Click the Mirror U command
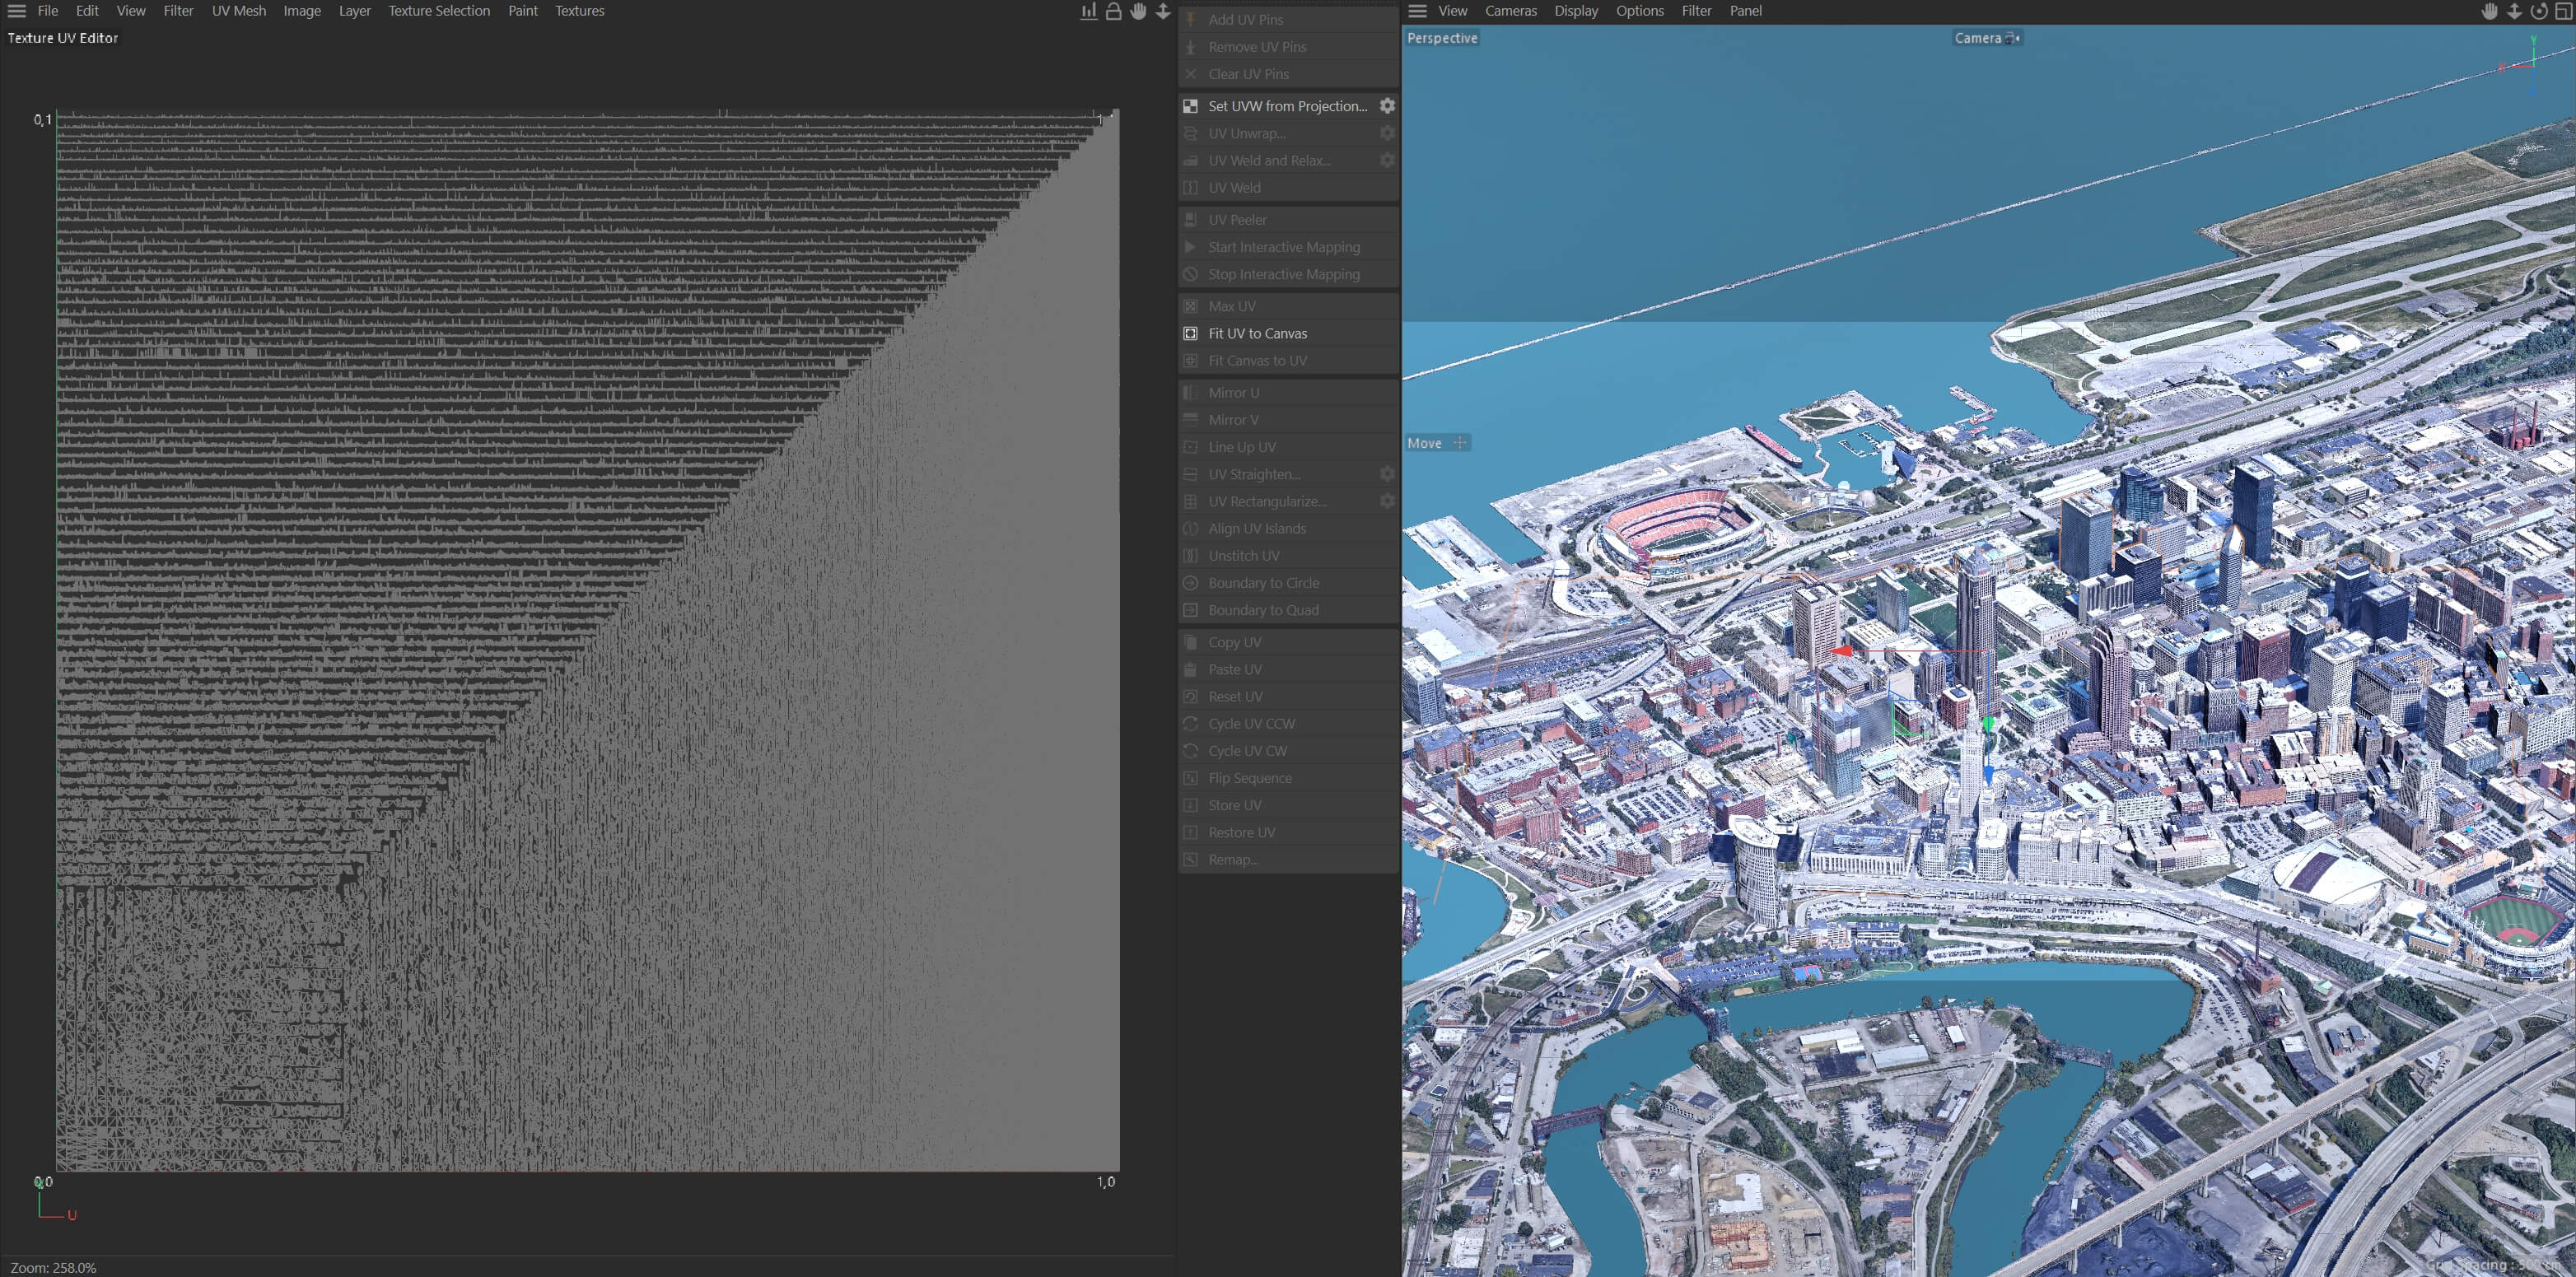 (1289, 393)
